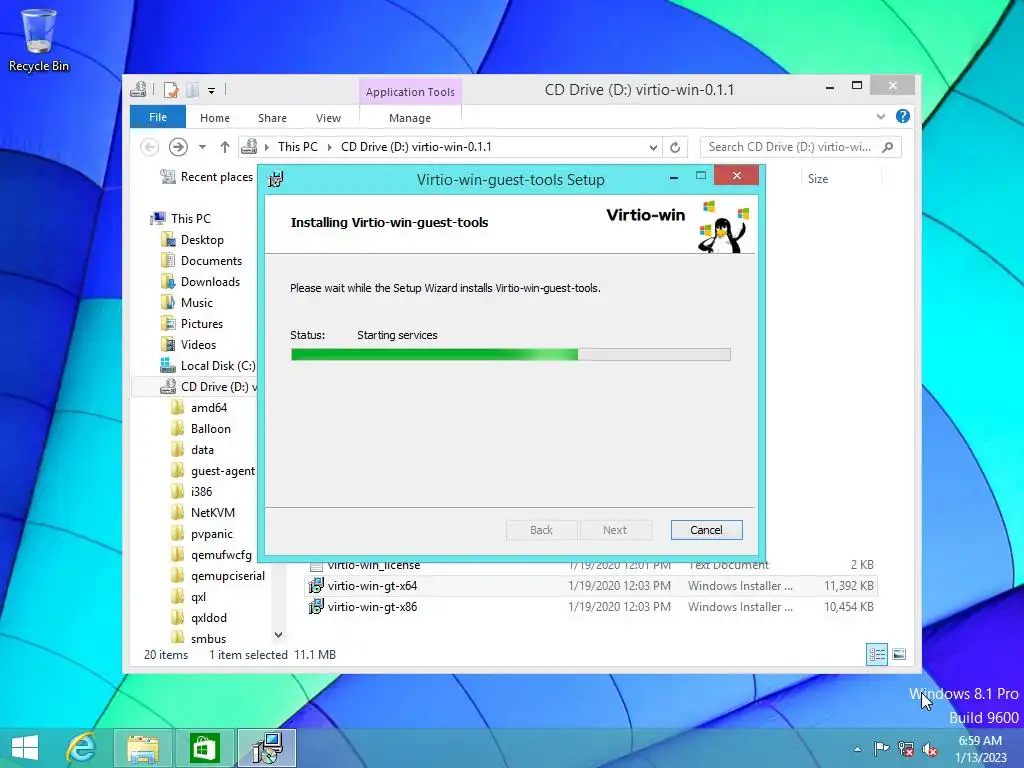
Task: Open File Explorer from the taskbar
Action: pyautogui.click(x=143, y=748)
